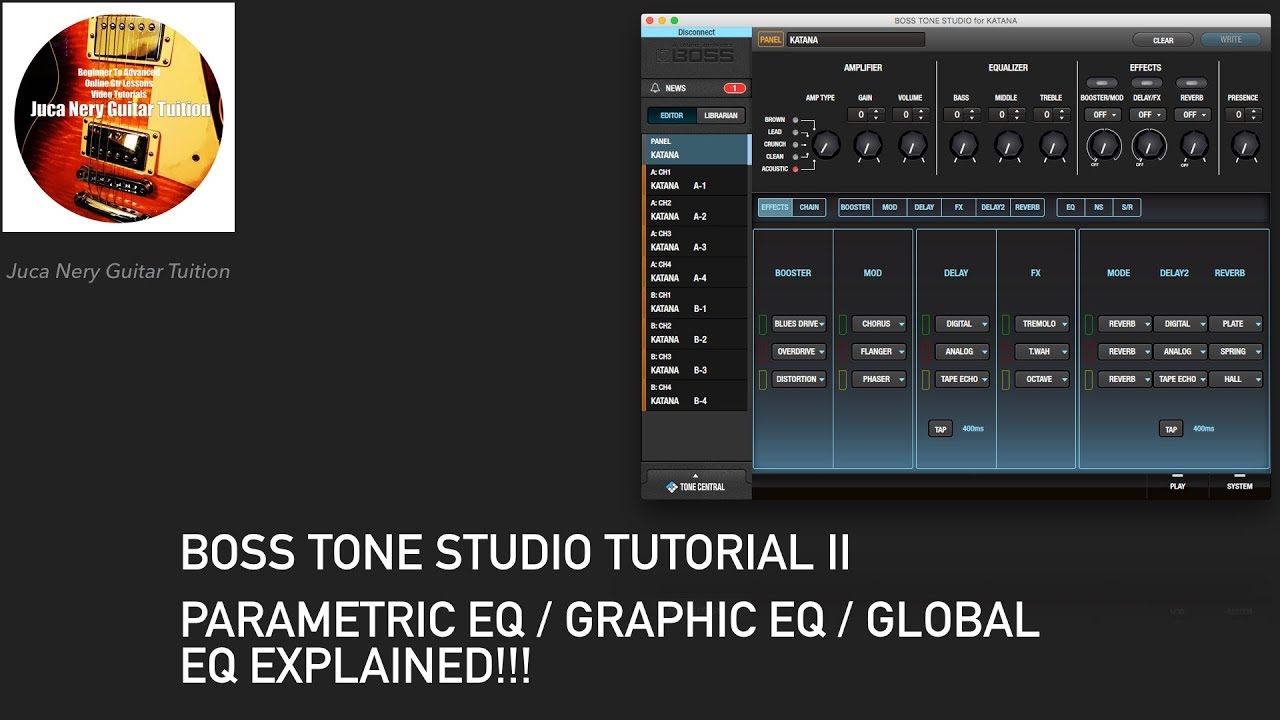
Task: Click the CLEAR button
Action: click(1163, 40)
